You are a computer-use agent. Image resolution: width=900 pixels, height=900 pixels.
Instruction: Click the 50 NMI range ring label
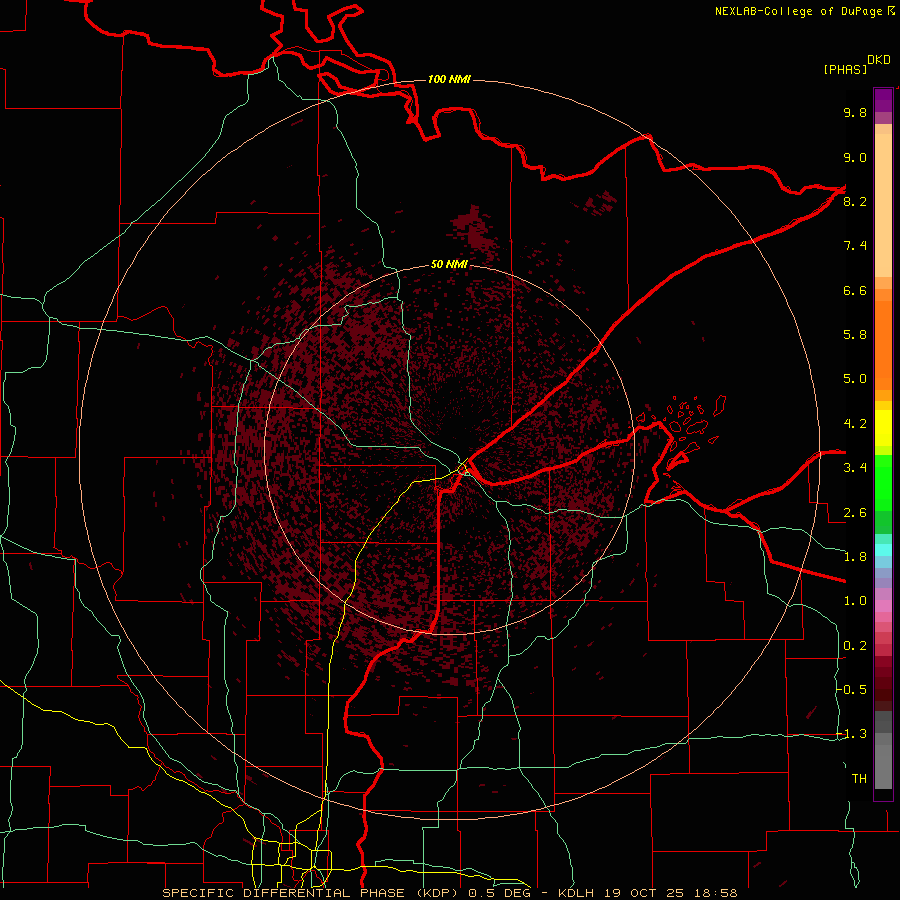(449, 264)
